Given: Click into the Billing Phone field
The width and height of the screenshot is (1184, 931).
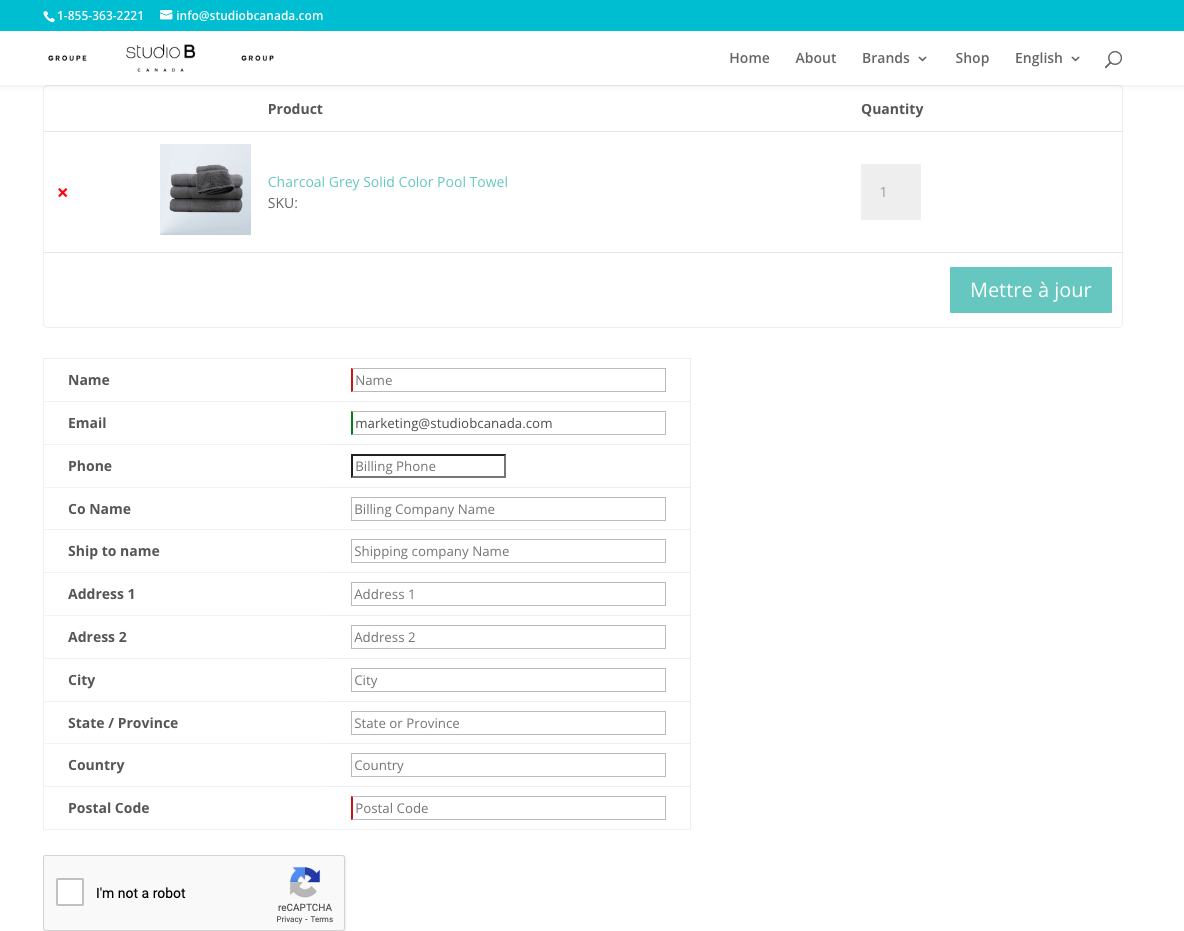Looking at the screenshot, I should [428, 466].
